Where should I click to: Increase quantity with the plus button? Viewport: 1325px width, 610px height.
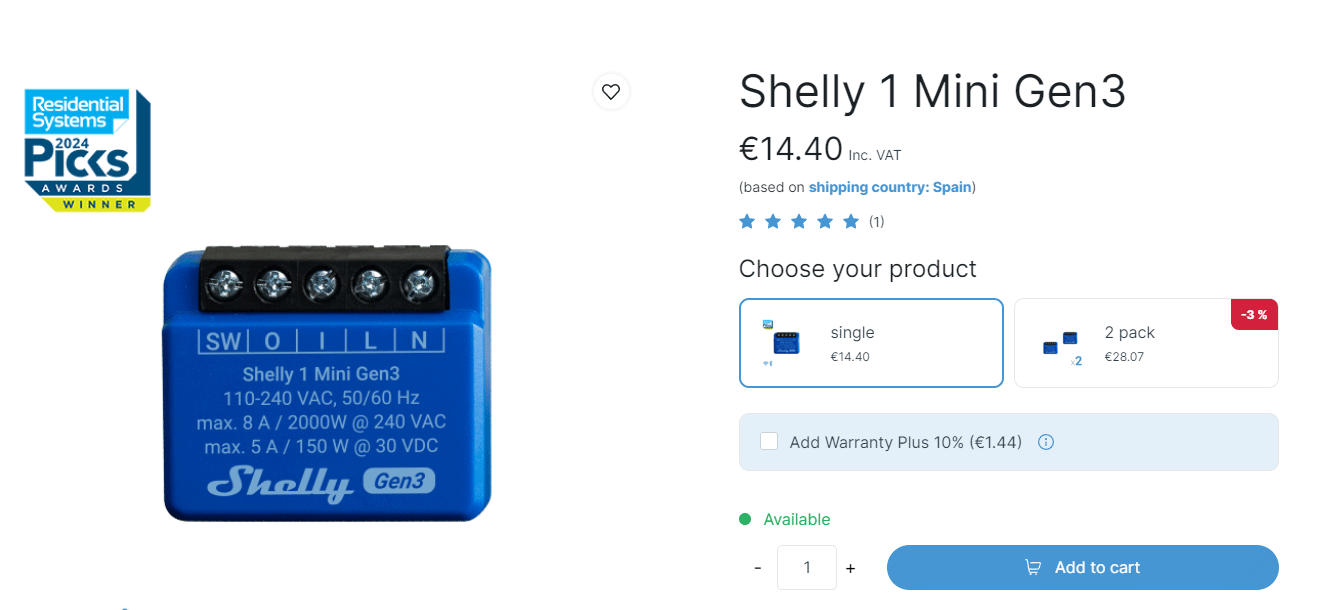click(850, 568)
